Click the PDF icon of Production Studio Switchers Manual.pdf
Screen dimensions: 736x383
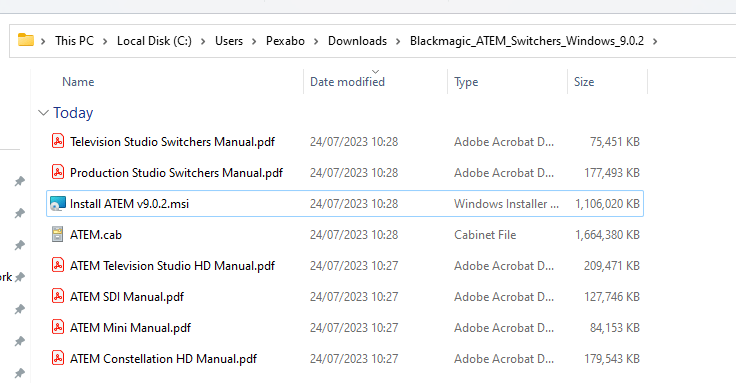(x=58, y=172)
